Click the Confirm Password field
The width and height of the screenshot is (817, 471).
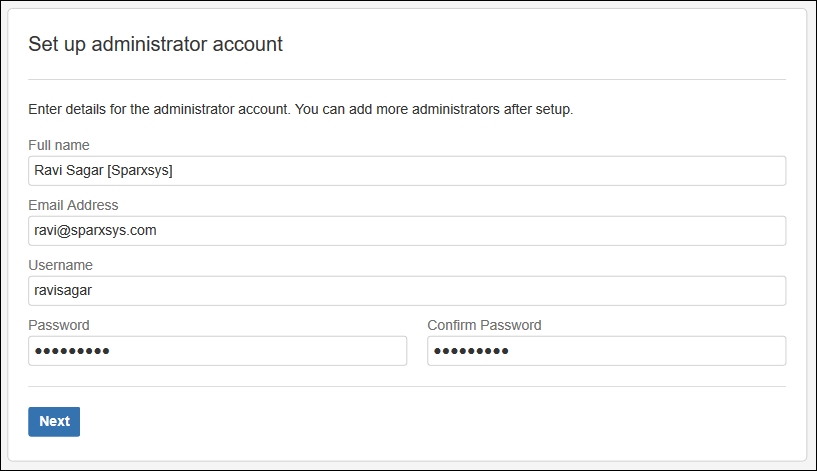click(x=606, y=351)
